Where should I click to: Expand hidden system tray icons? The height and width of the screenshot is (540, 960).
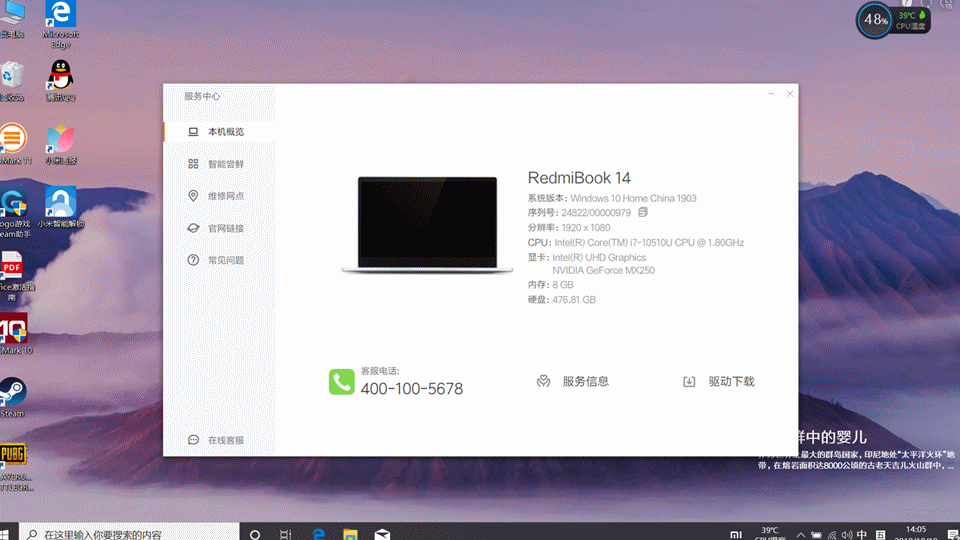point(800,535)
